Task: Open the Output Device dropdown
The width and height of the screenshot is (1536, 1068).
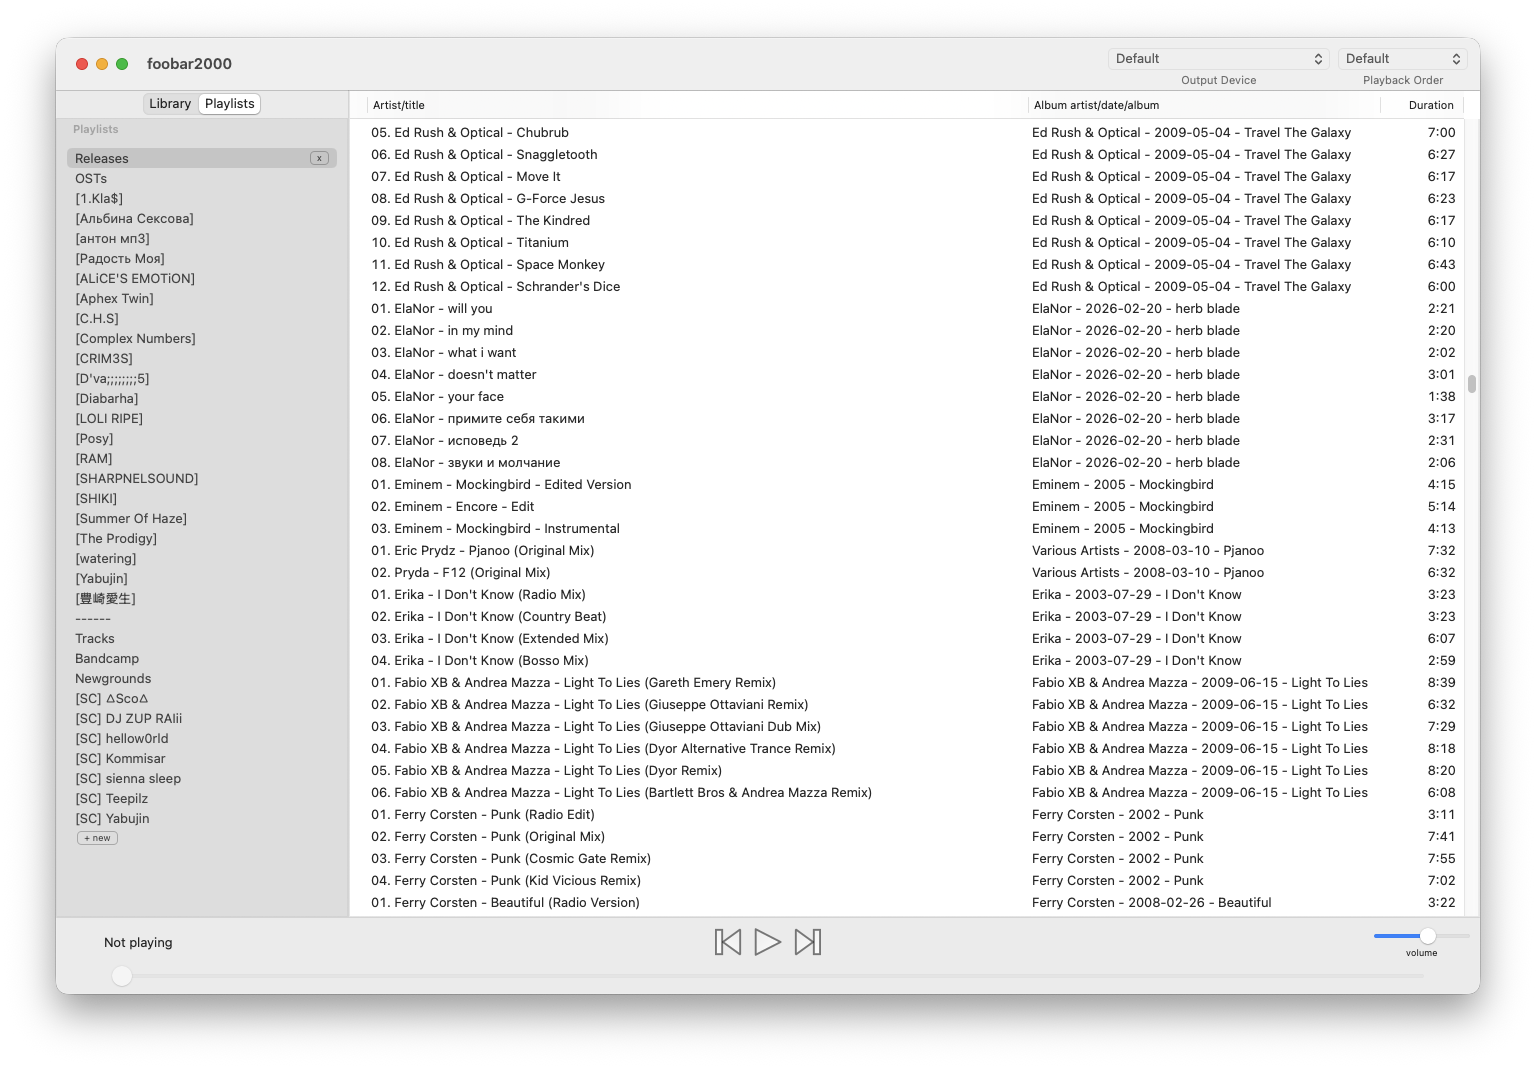Action: (x=1218, y=59)
